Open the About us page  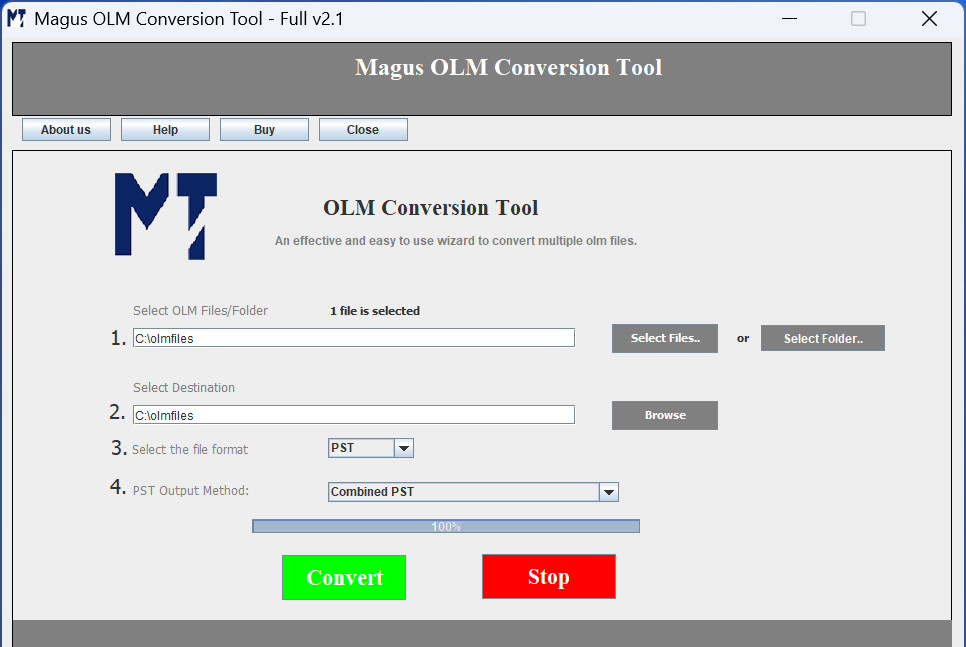[66, 129]
